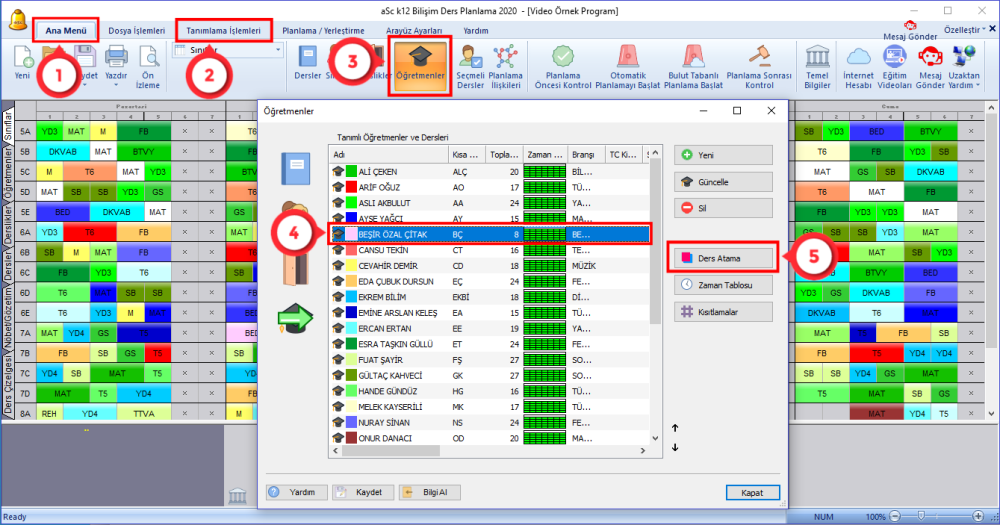Open the Öğretmenler side tab

[x=8, y=175]
